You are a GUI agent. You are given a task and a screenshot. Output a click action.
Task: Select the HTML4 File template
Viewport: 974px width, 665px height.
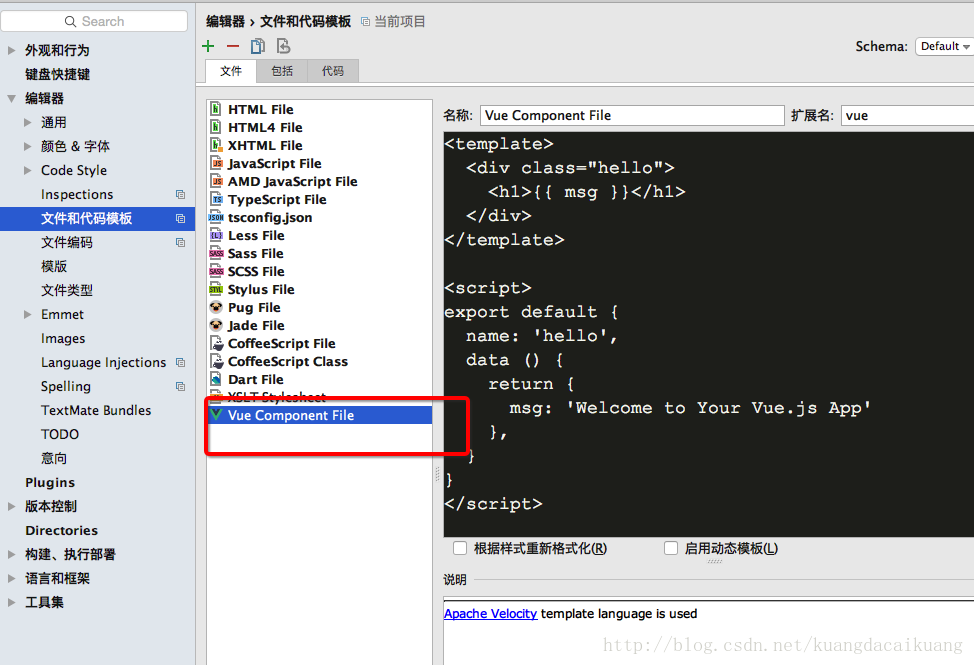coord(319,127)
